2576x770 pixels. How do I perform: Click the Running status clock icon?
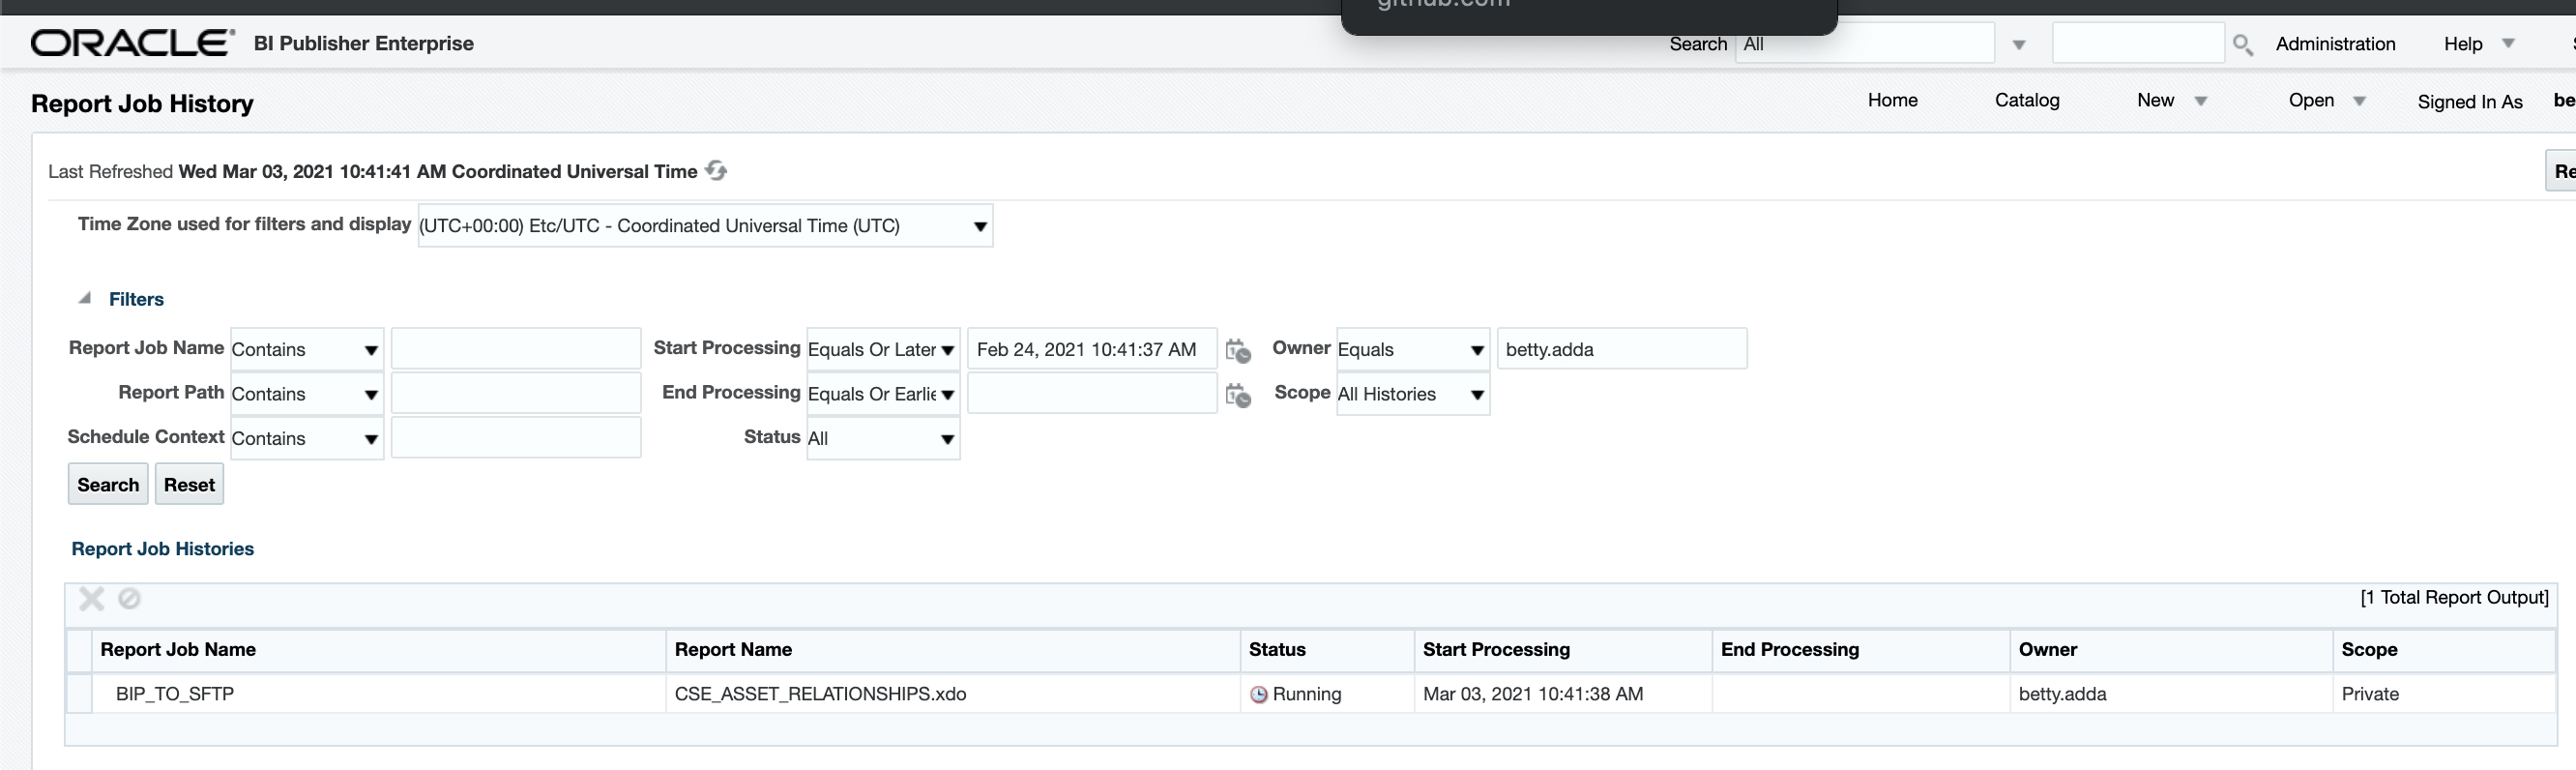[1259, 695]
